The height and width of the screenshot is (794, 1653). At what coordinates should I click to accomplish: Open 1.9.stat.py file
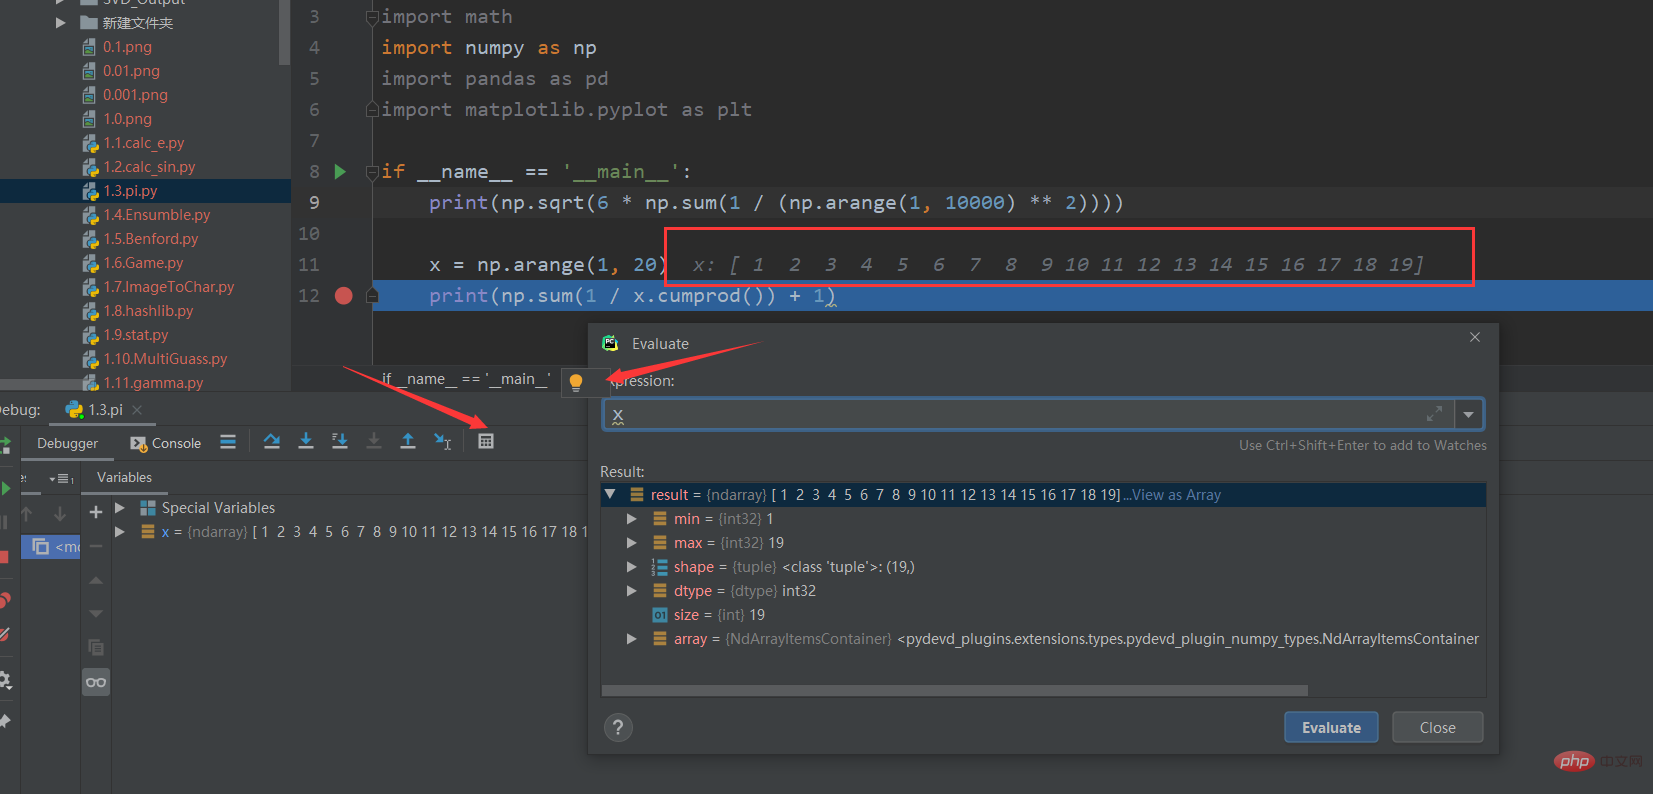(x=135, y=335)
